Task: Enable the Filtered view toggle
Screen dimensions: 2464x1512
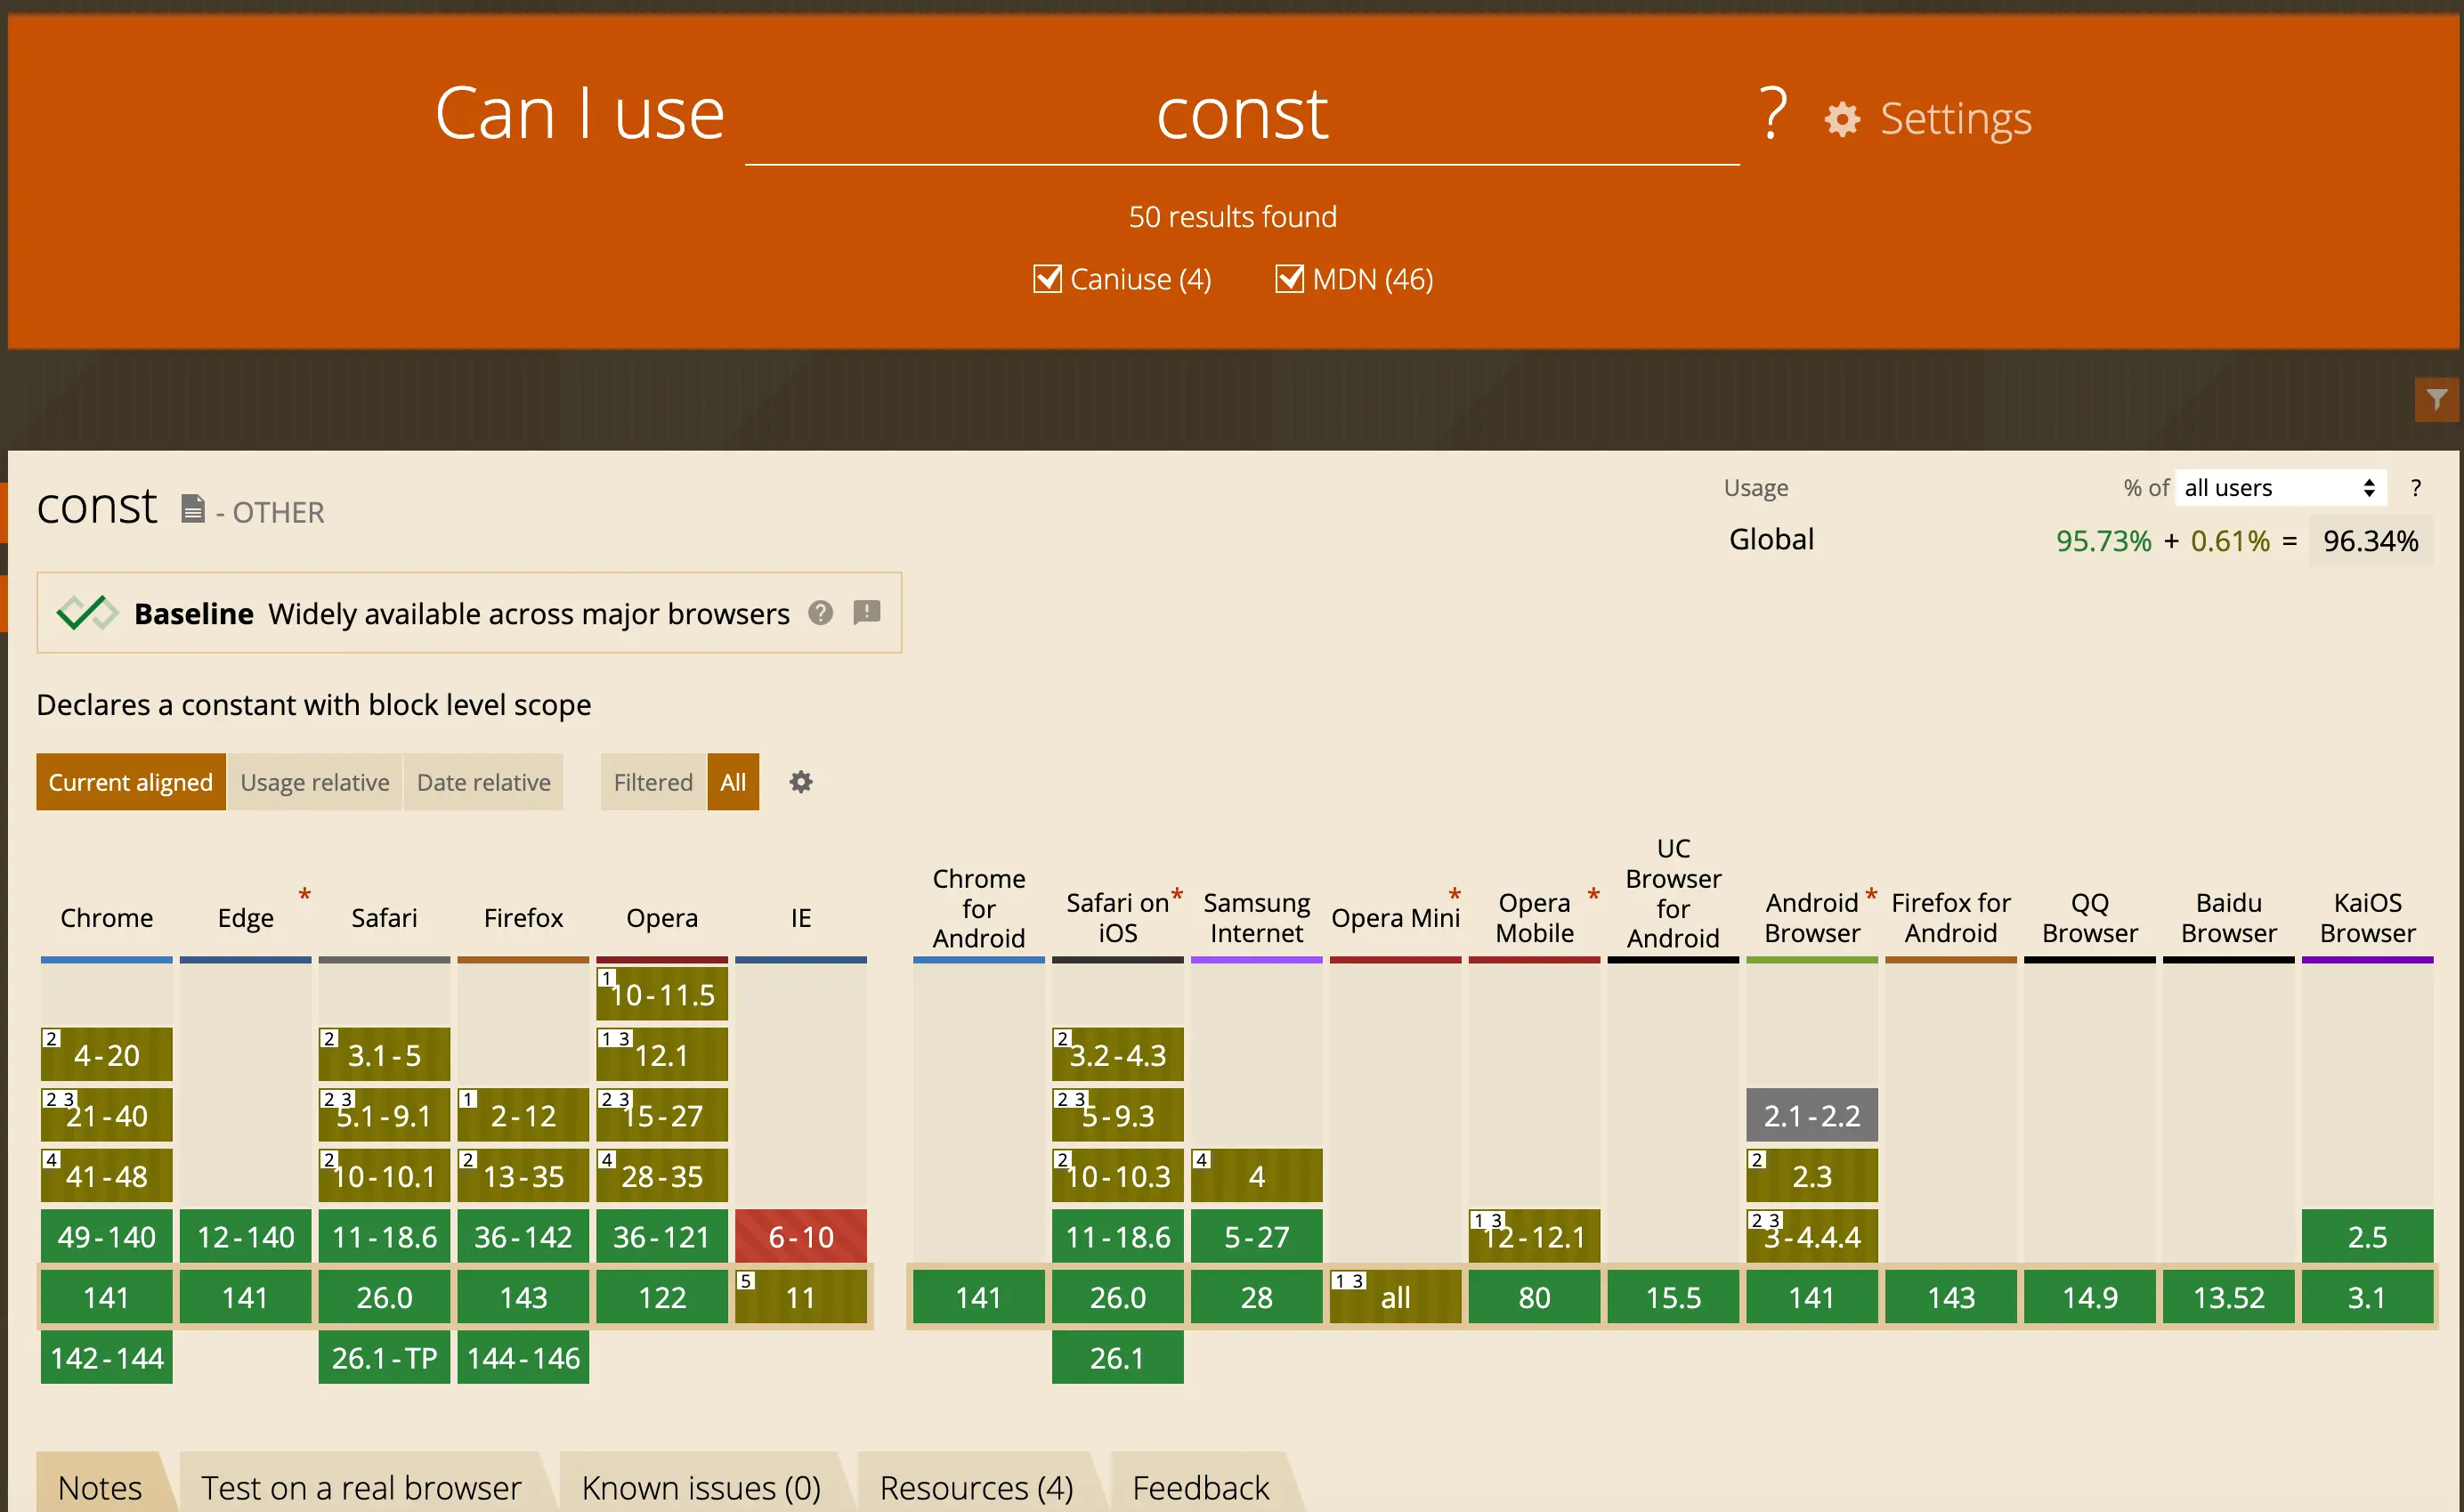Action: (x=652, y=782)
